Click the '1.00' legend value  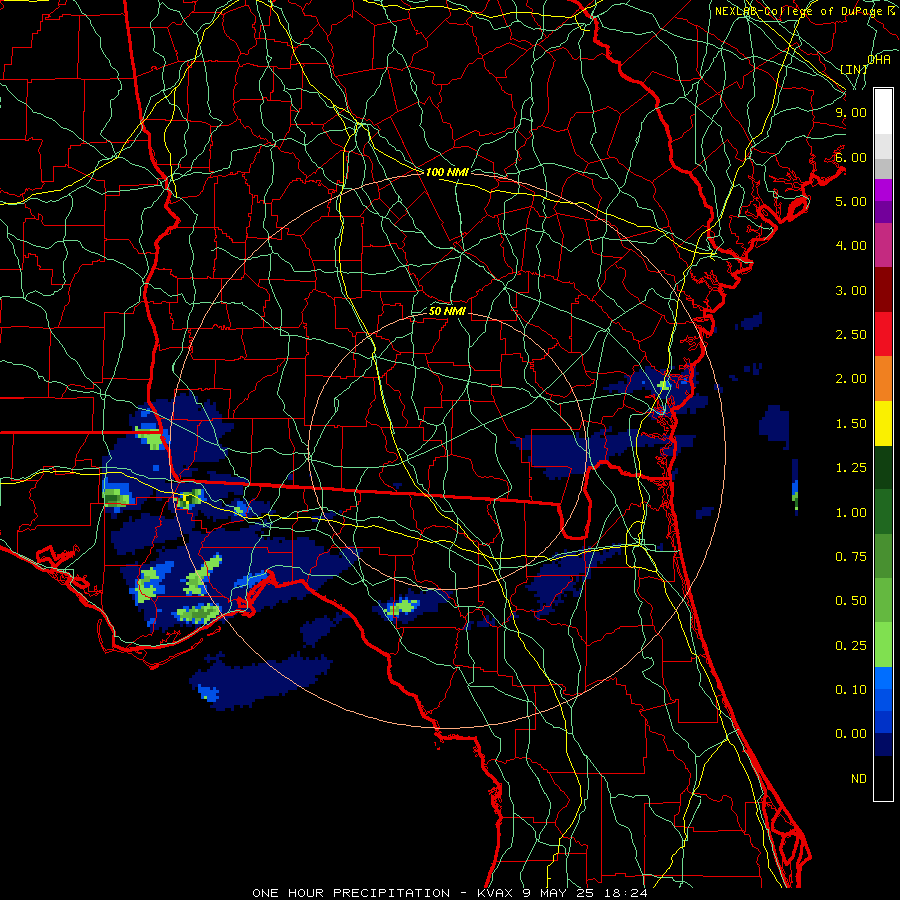point(851,513)
